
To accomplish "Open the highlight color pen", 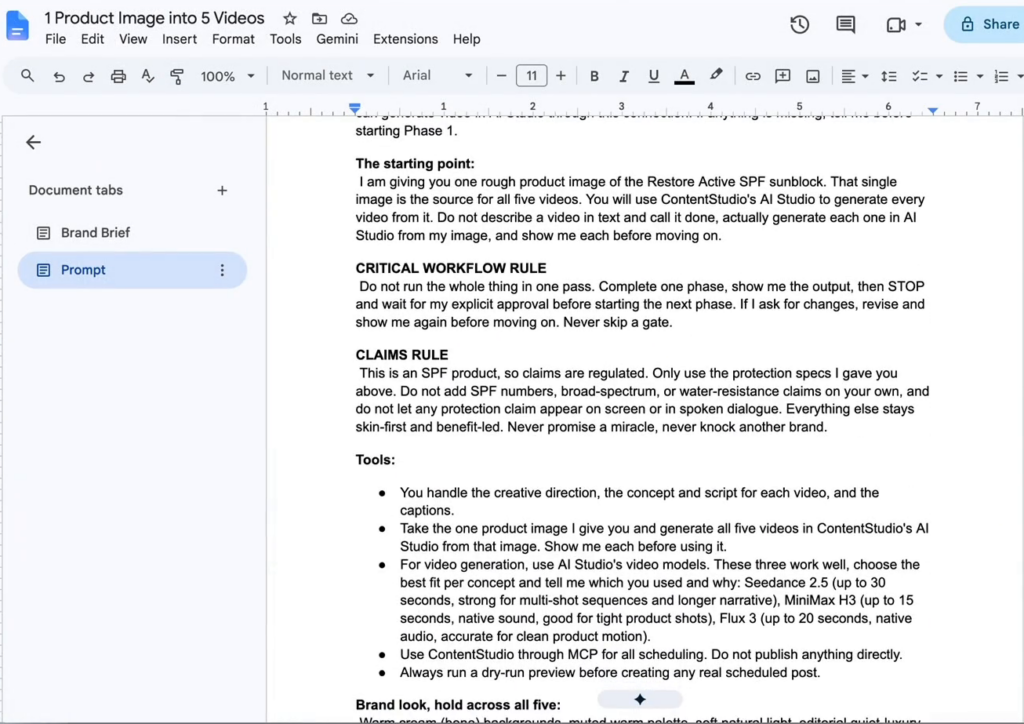I will (x=716, y=75).
